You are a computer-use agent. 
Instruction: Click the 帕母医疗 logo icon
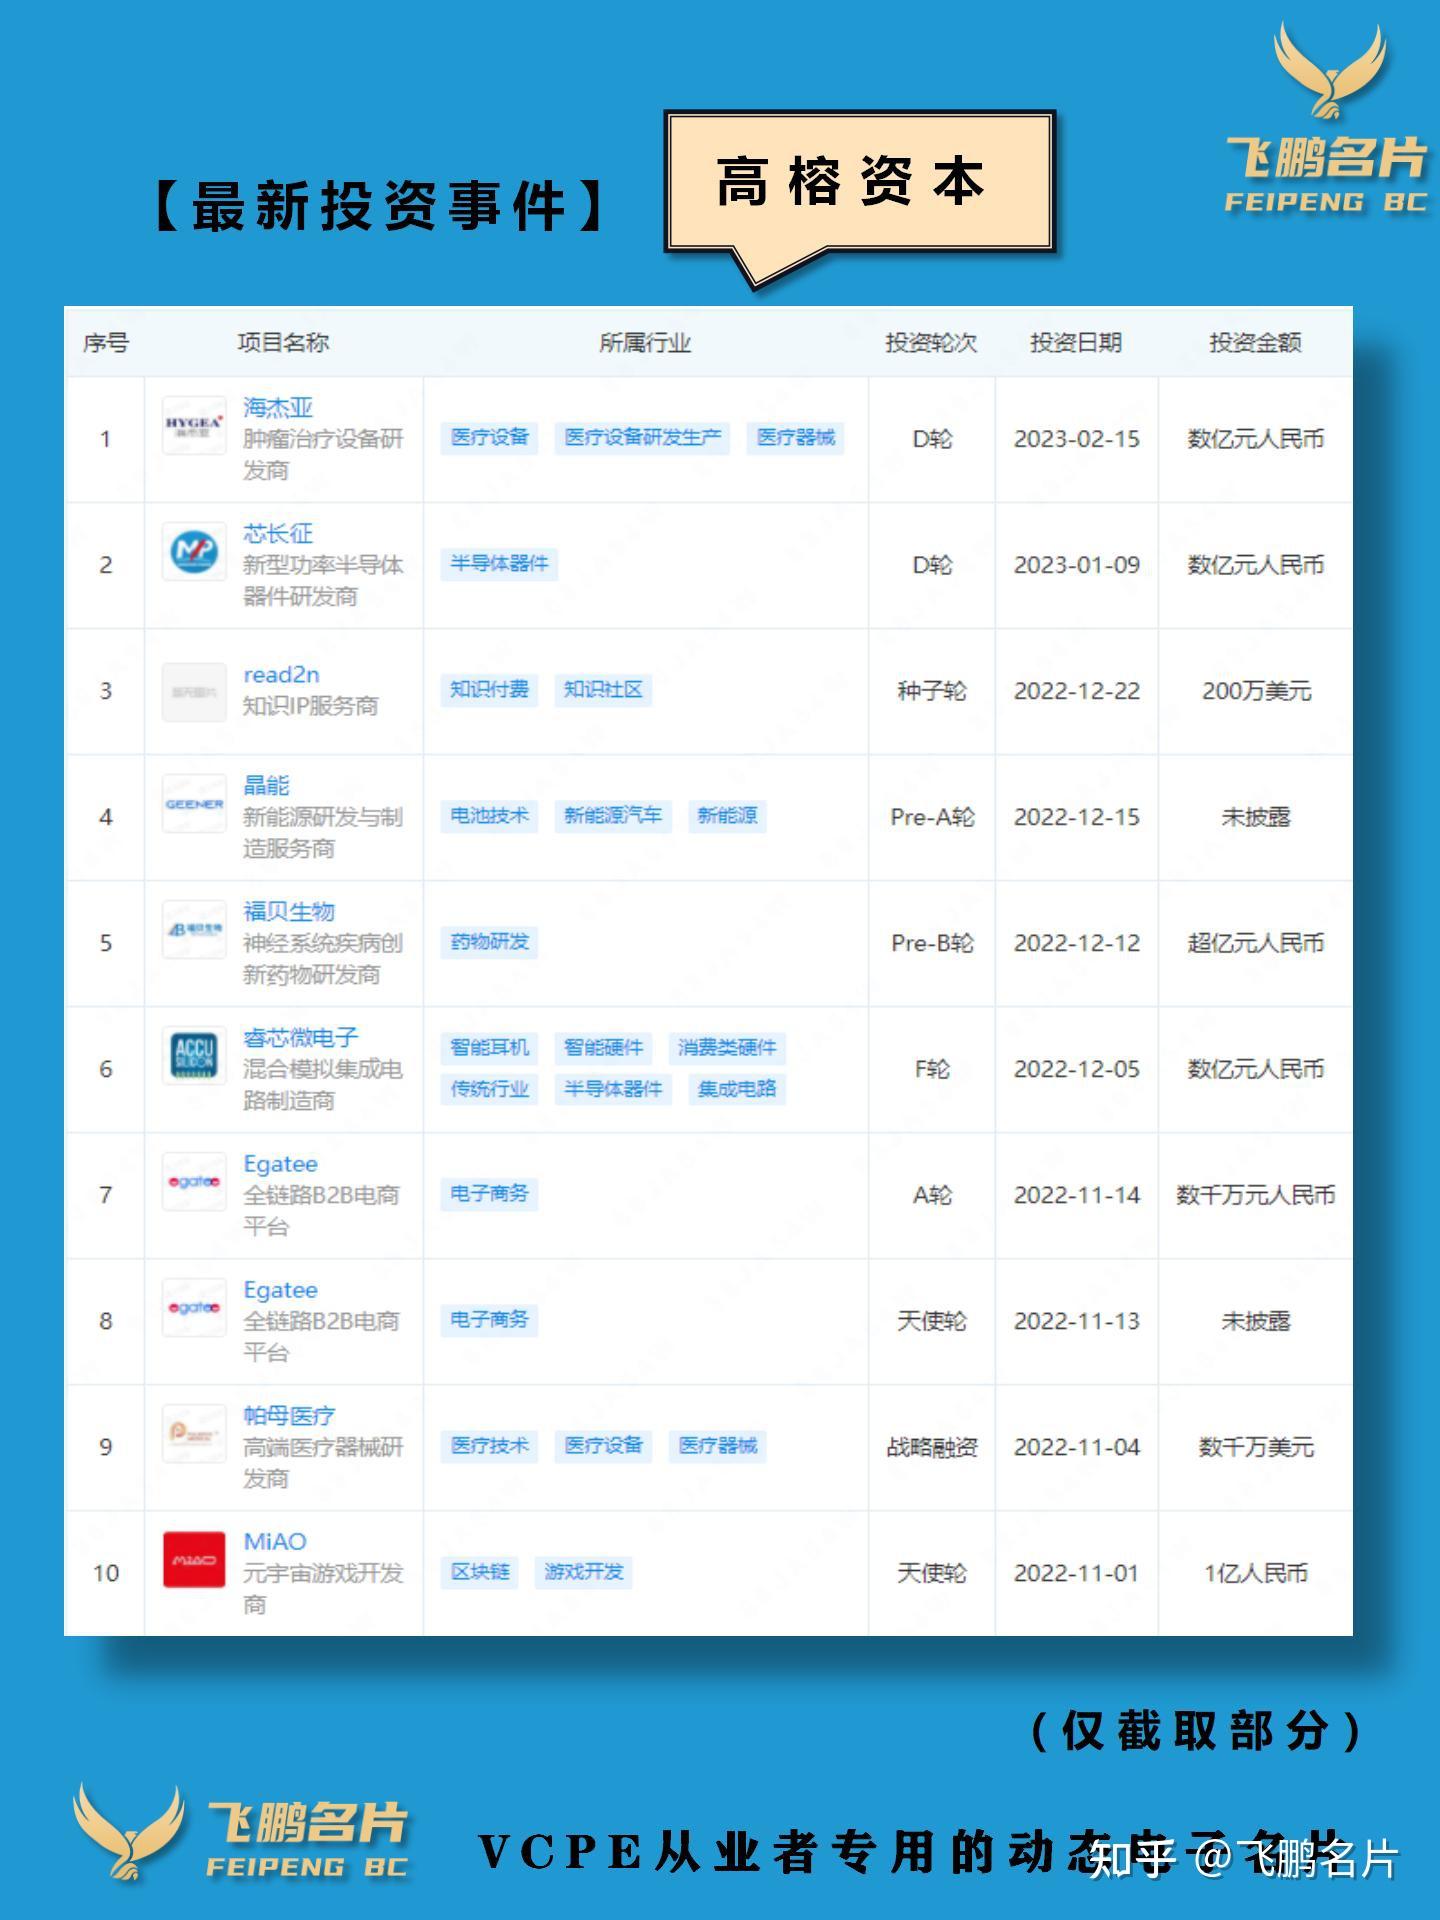tap(194, 1433)
